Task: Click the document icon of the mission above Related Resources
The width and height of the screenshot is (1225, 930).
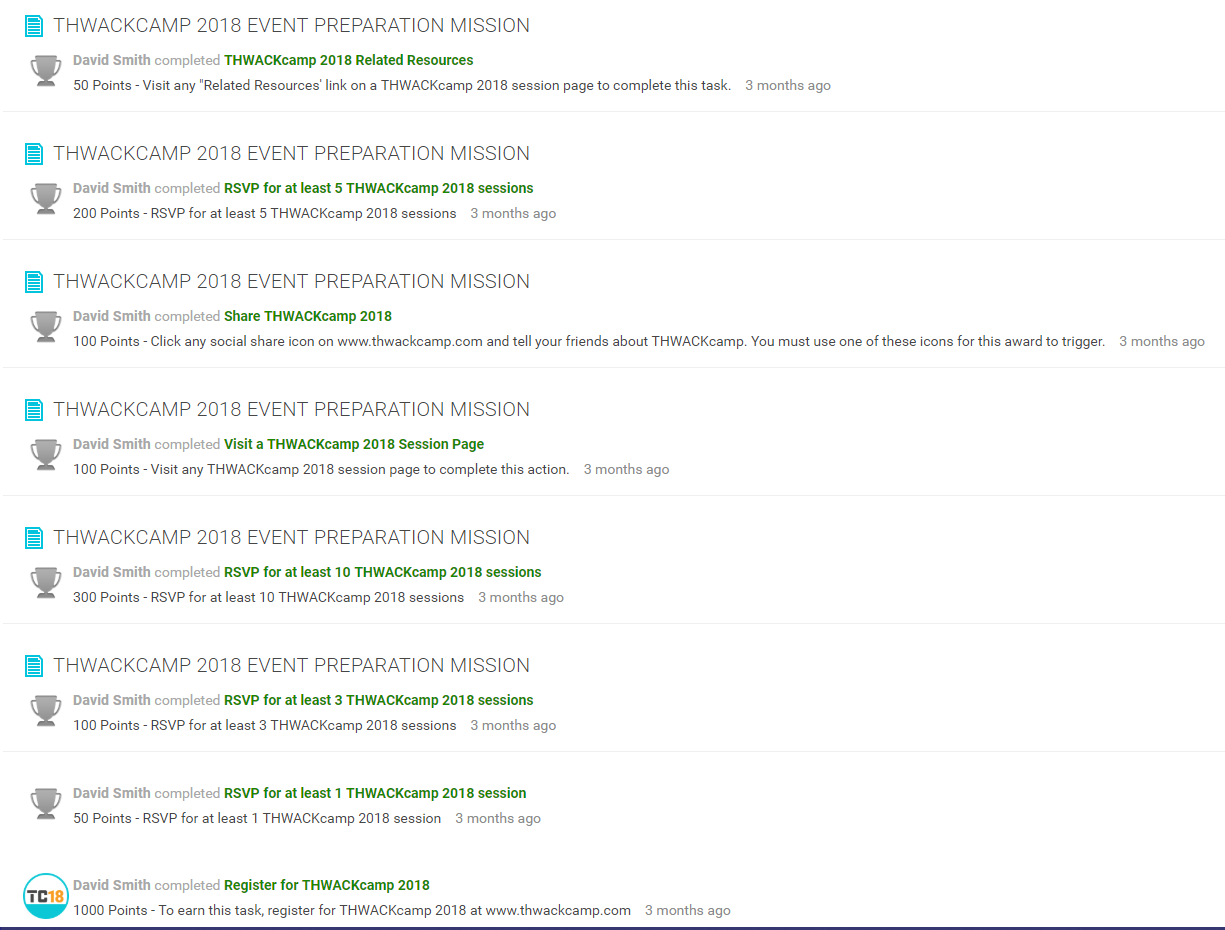Action: (x=34, y=26)
